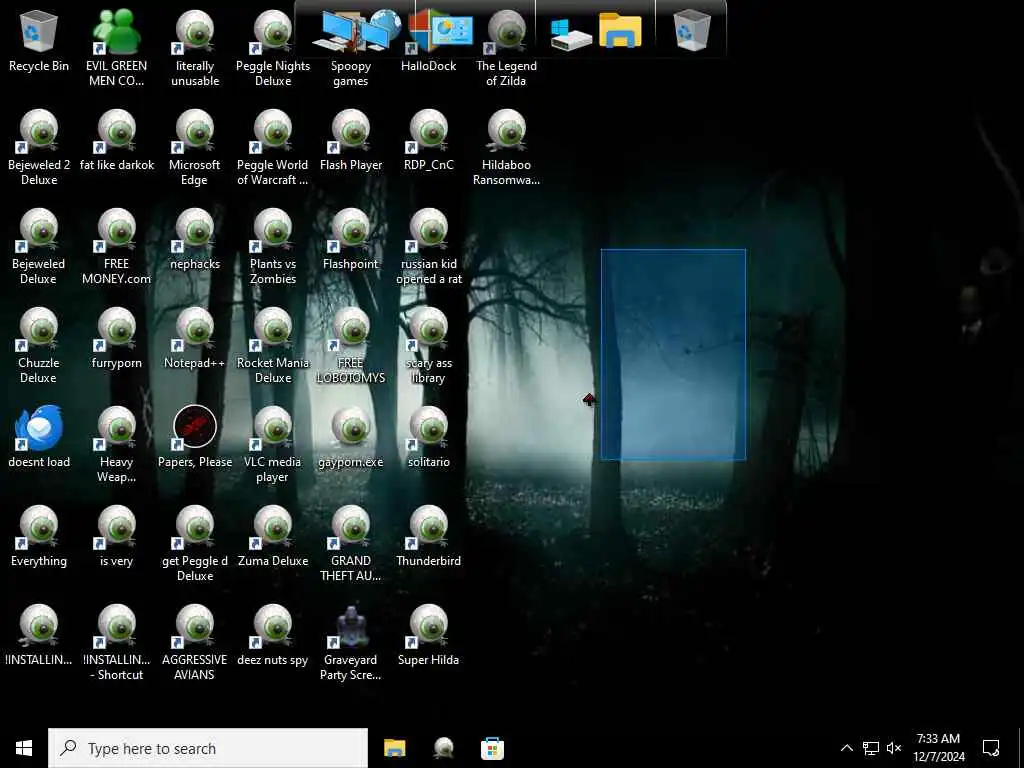This screenshot has height=768, width=1024.
Task: Open File Explorer from the taskbar
Action: pyautogui.click(x=394, y=748)
